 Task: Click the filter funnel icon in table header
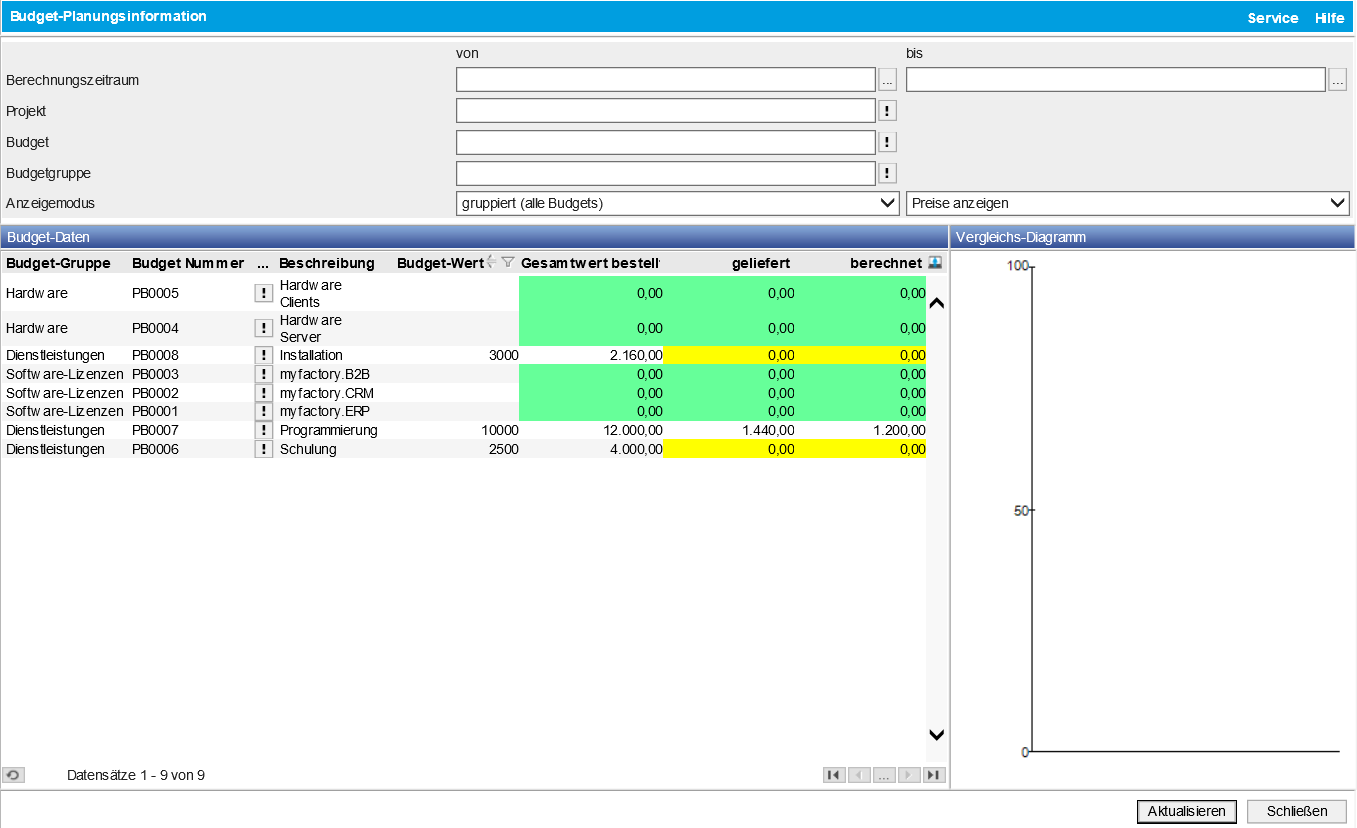(x=508, y=262)
